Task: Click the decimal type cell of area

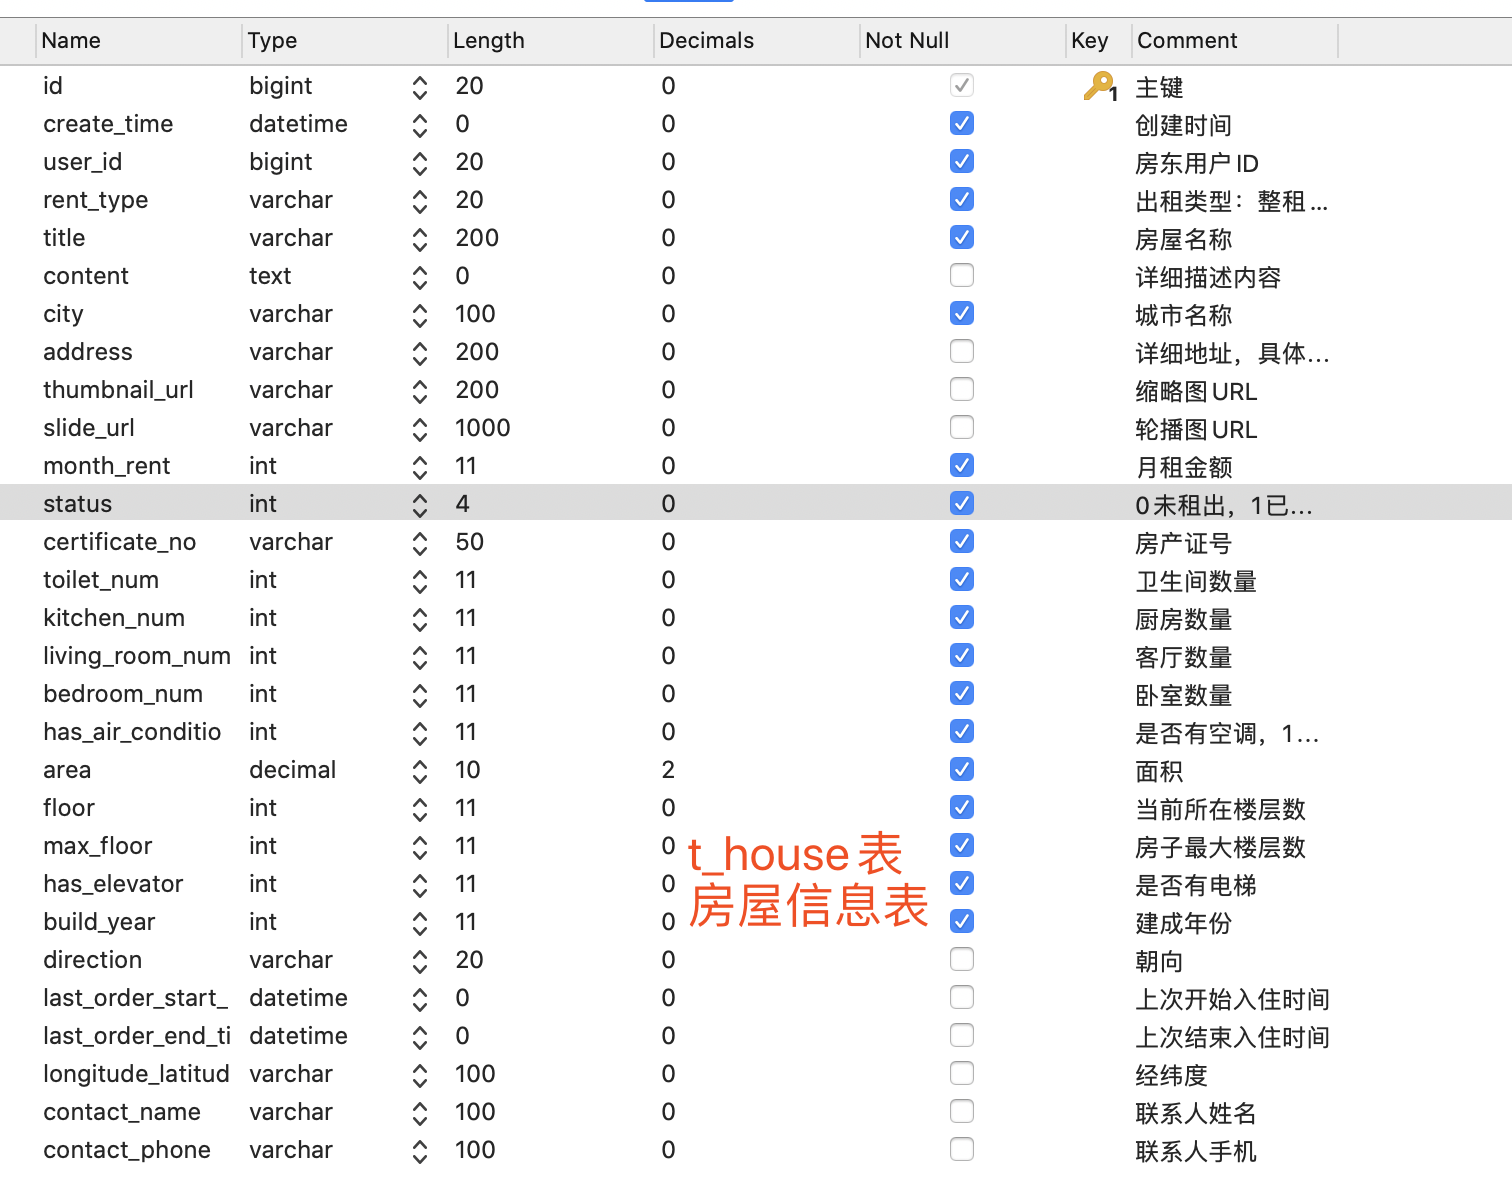Action: coord(293,770)
